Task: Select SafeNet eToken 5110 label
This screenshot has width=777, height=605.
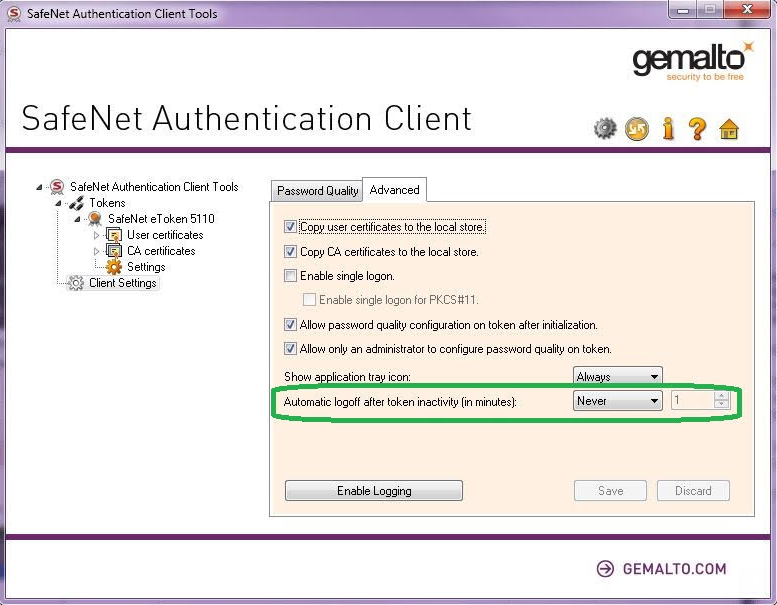Action: pyautogui.click(x=161, y=219)
